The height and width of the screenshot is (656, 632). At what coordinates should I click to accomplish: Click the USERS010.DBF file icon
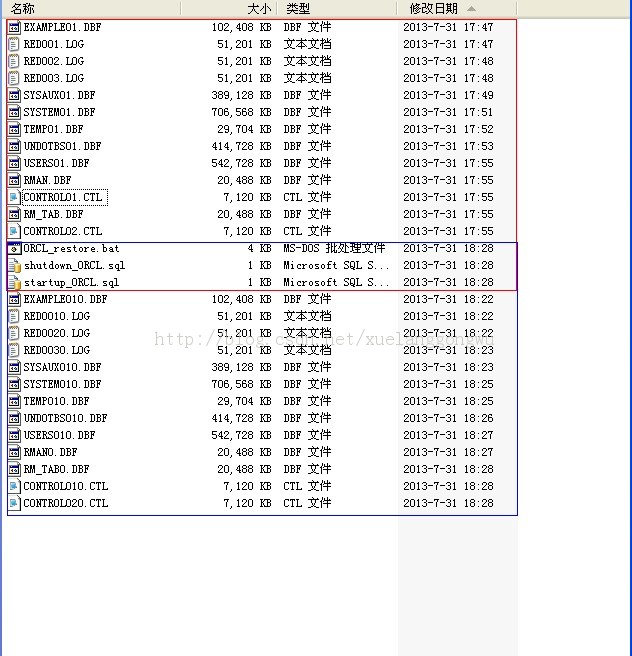(14, 436)
